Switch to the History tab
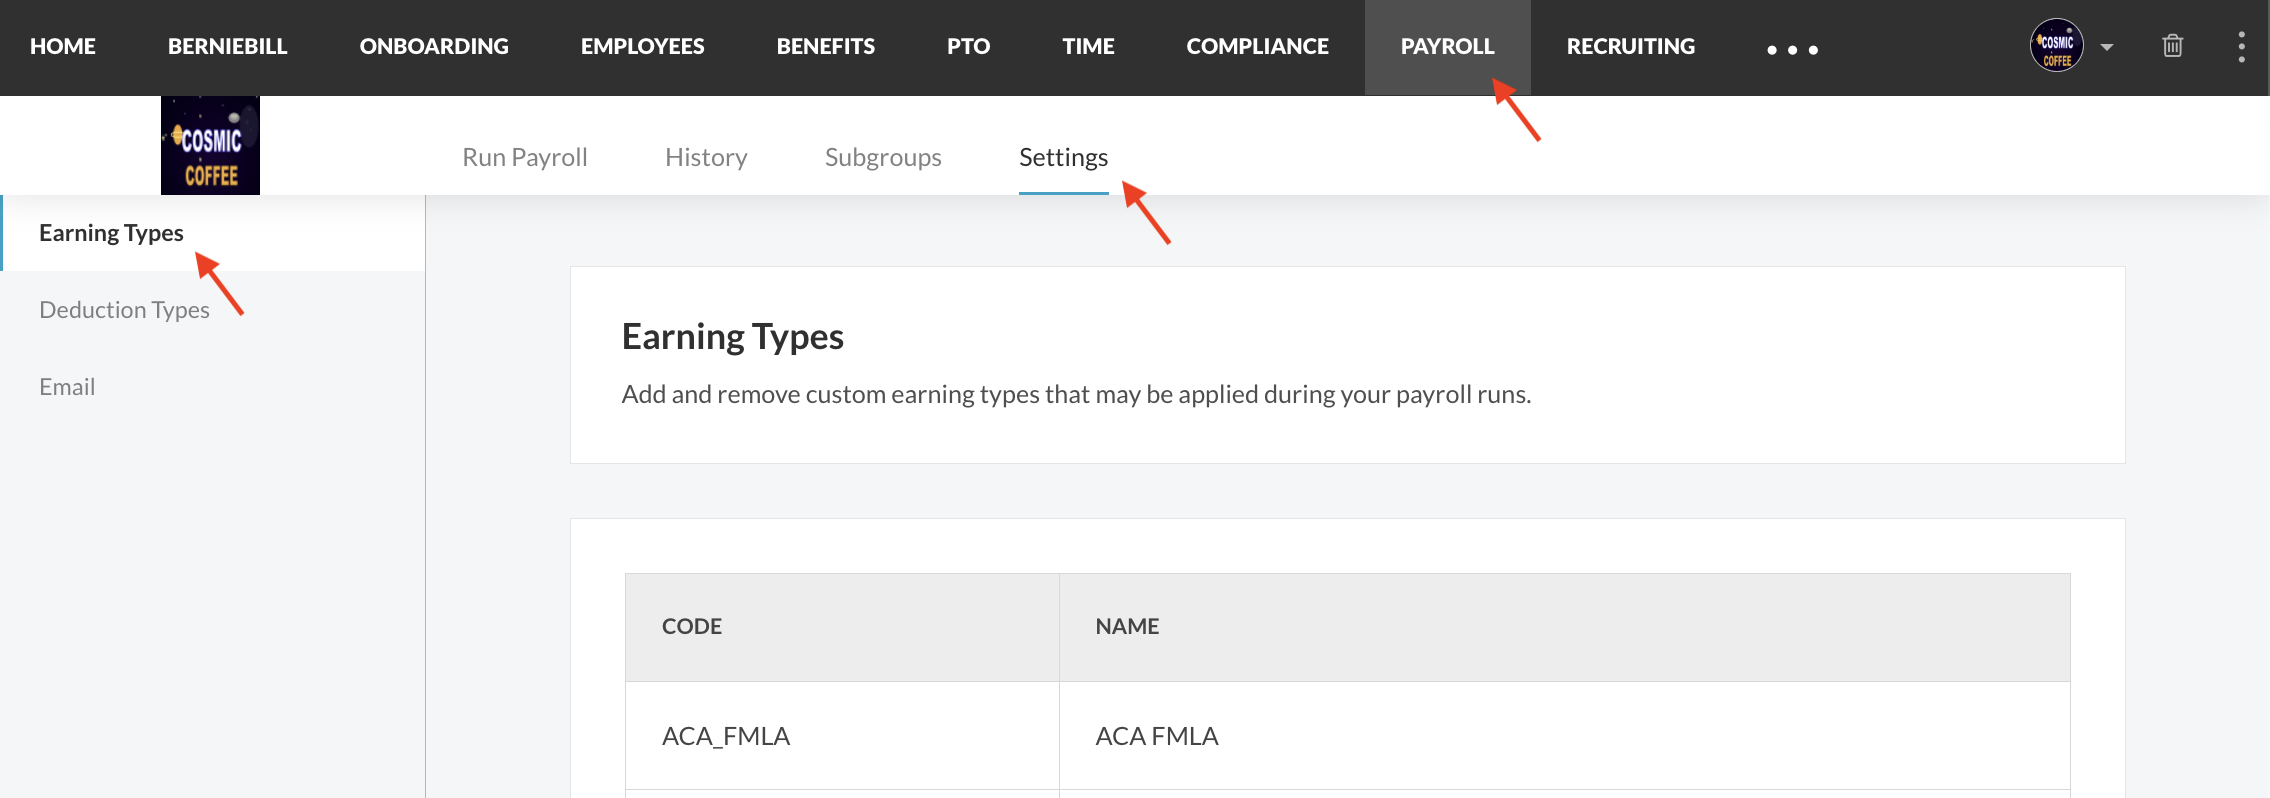This screenshot has height=798, width=2270. point(706,158)
